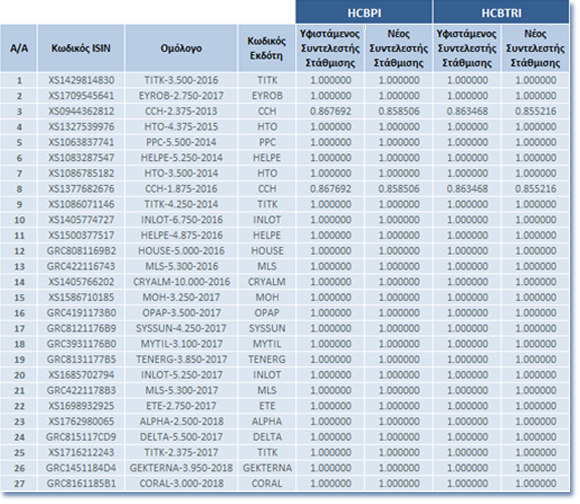580x504 pixels.
Task: Select the A/A column header
Action: click(18, 48)
